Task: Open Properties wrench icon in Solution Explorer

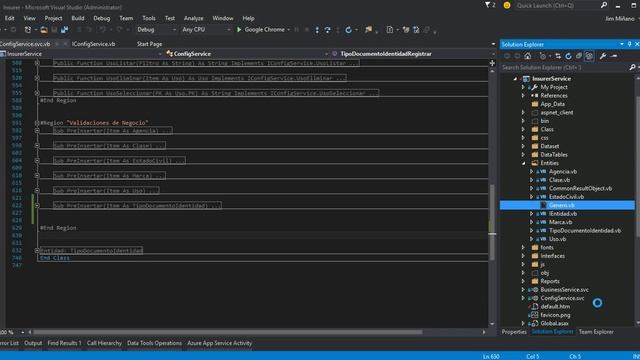Action: (x=603, y=56)
